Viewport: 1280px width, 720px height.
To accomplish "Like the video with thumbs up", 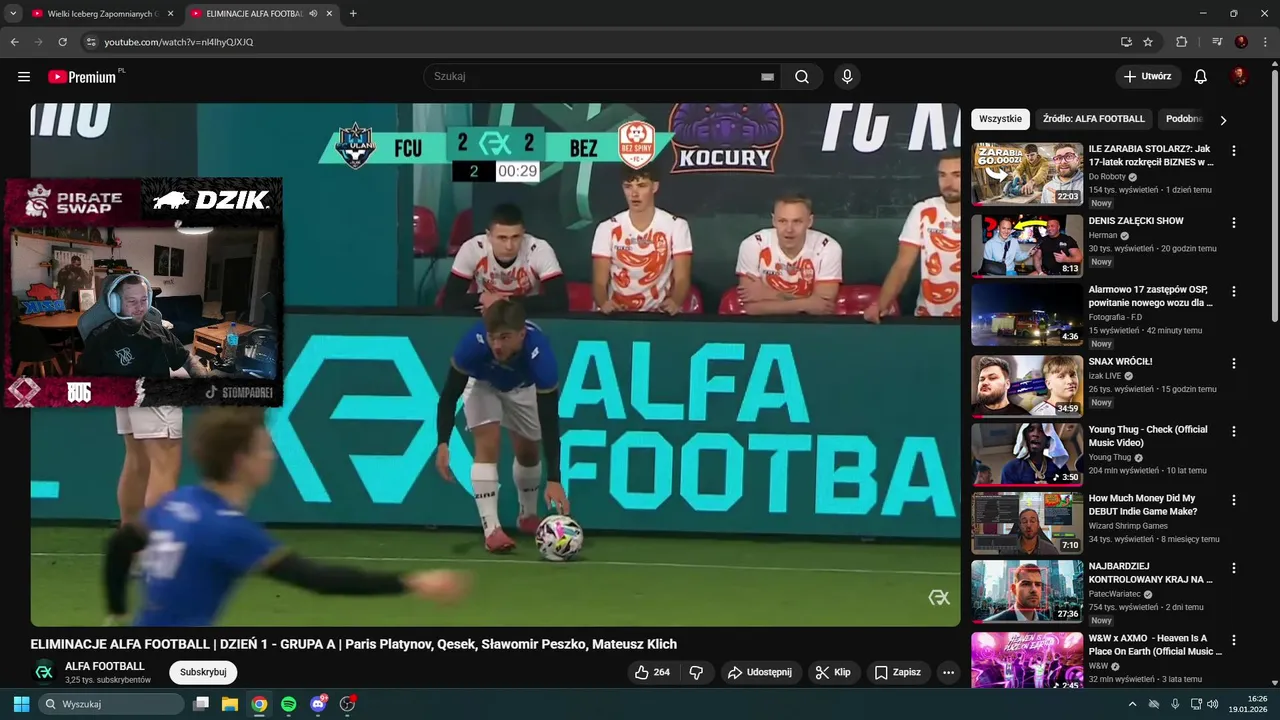I will pyautogui.click(x=652, y=673).
